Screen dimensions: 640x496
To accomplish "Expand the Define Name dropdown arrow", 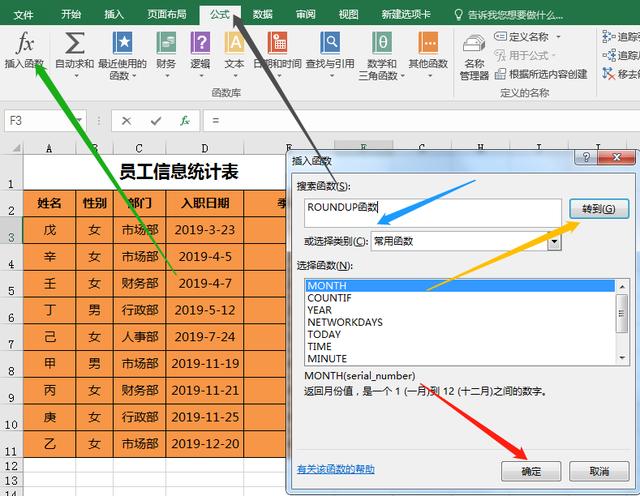I will (558, 37).
